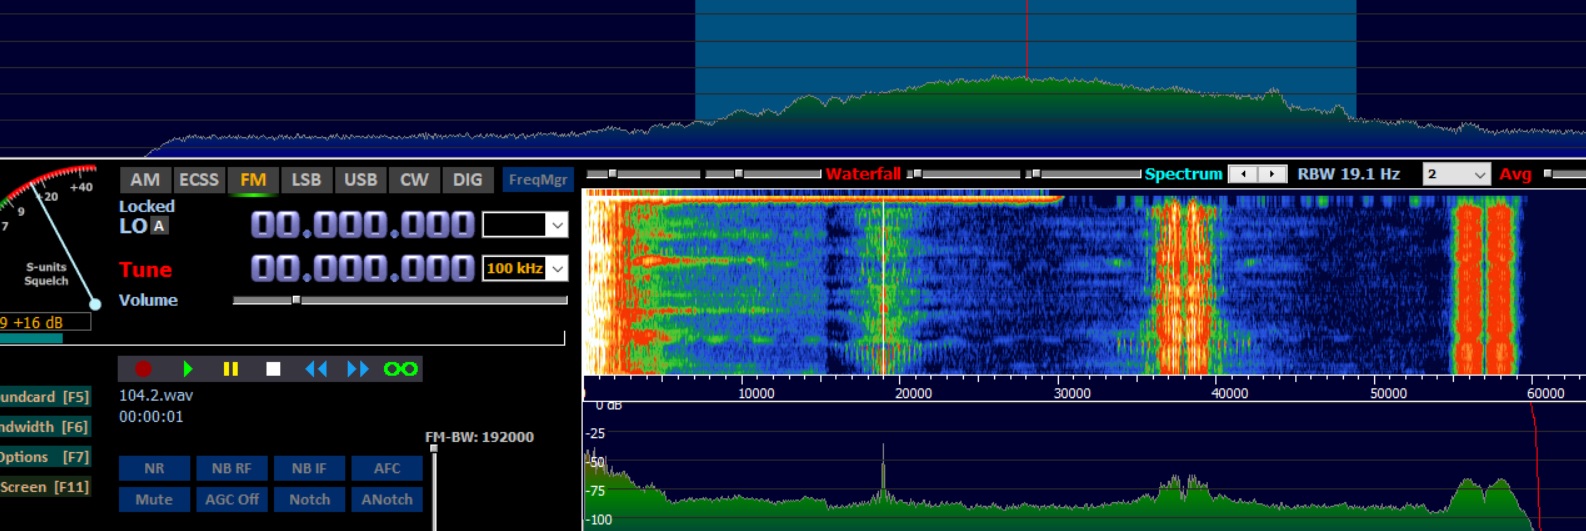Fast-forward the recording with the blue forward arrows
This screenshot has height=531, width=1586.
[358, 369]
